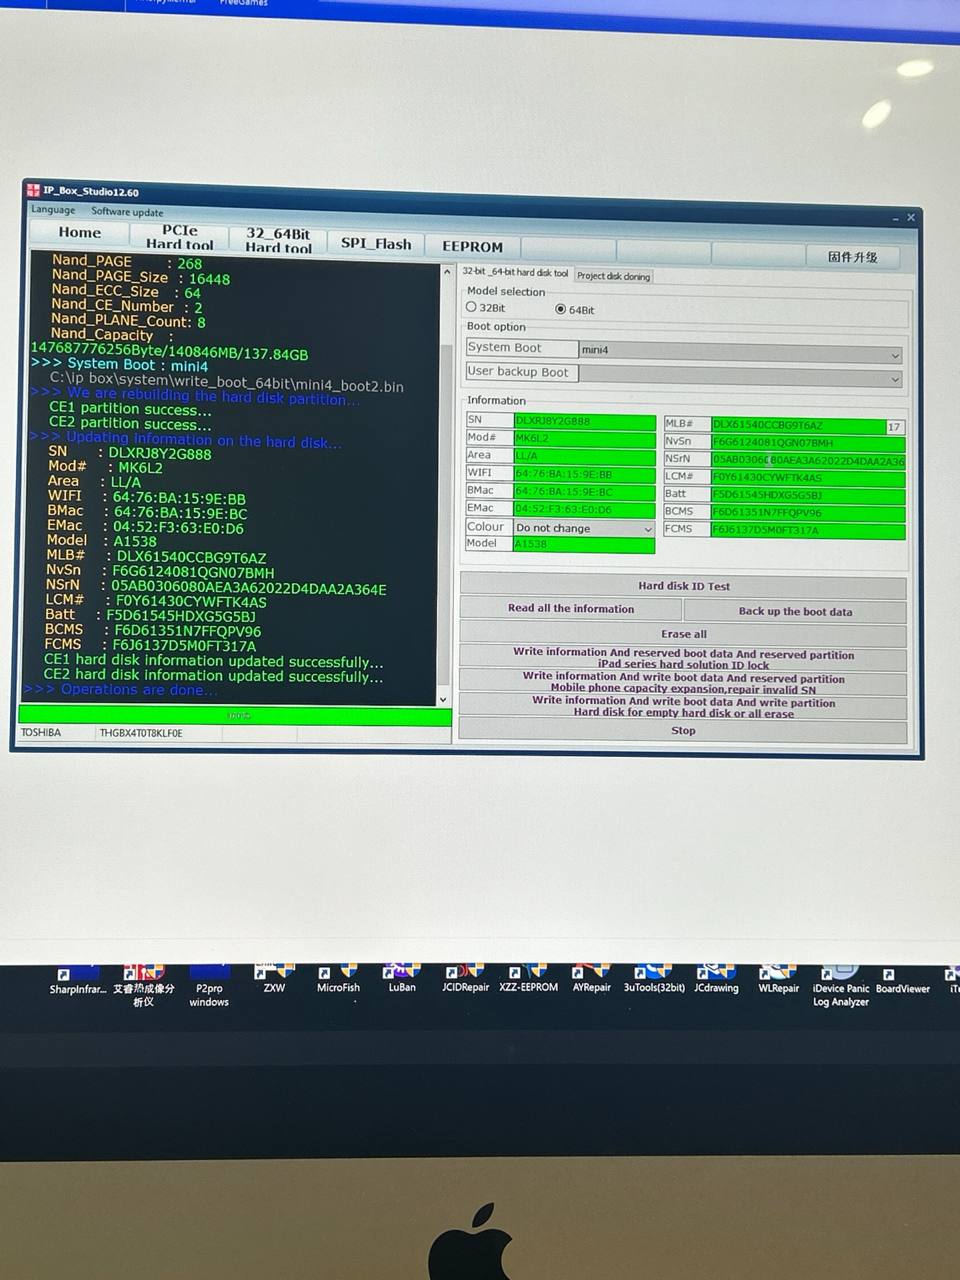This screenshot has height=1280, width=960.
Task: Click the NSrN value field
Action: point(808,460)
